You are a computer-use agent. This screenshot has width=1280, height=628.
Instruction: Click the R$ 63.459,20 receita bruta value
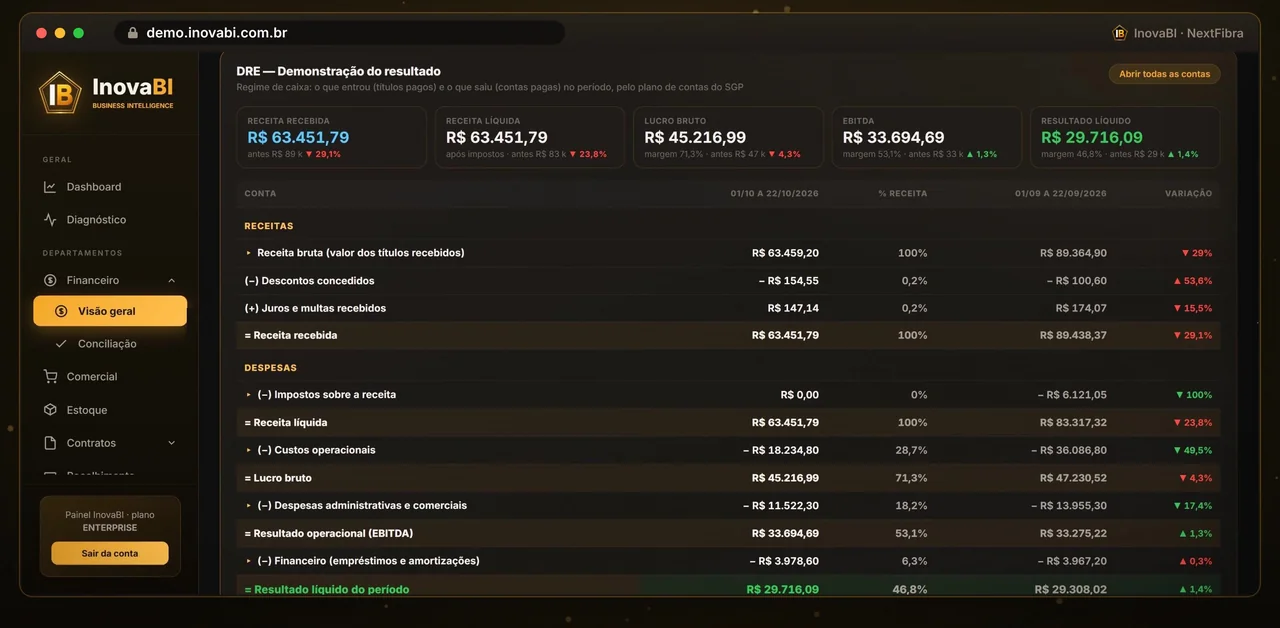point(785,253)
